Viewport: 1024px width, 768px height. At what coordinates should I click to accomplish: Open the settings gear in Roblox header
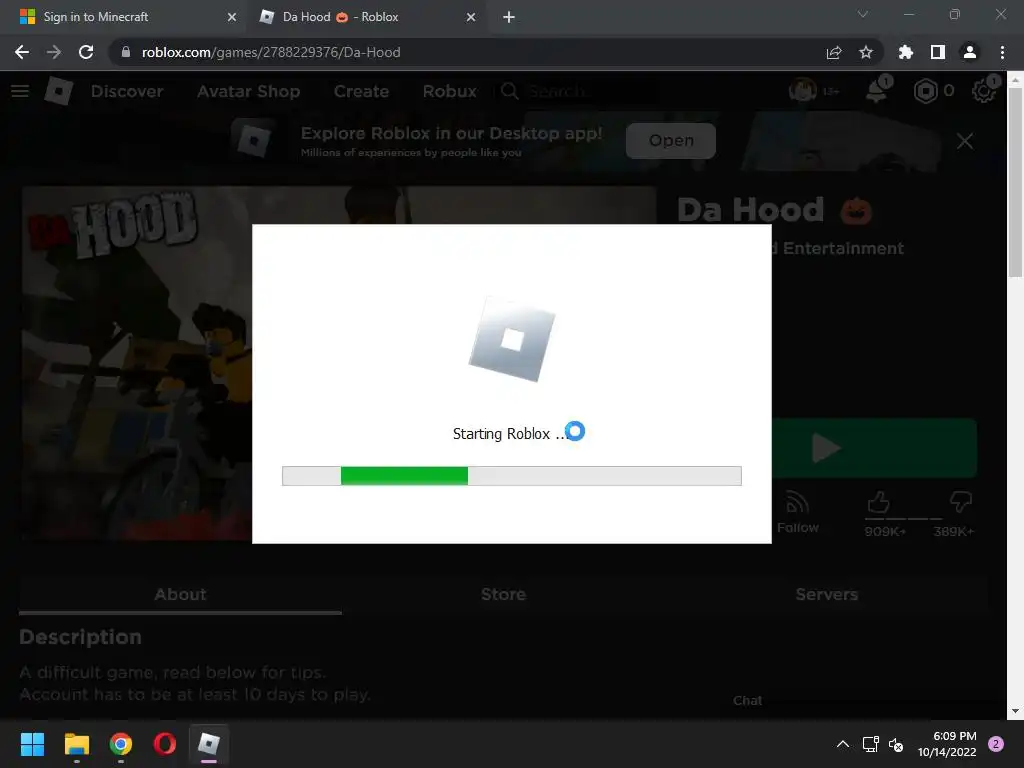click(983, 91)
